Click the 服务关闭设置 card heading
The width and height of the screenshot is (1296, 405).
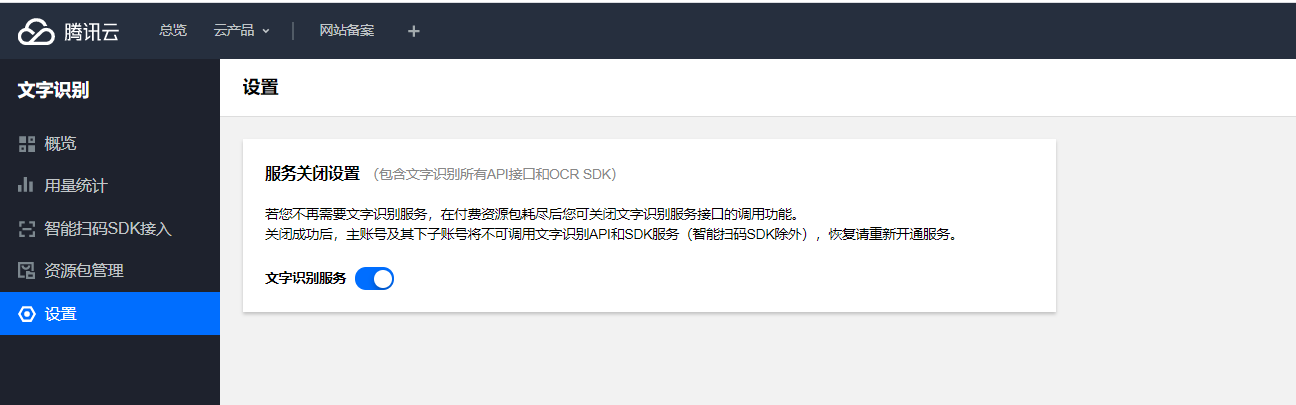[x=312, y=173]
